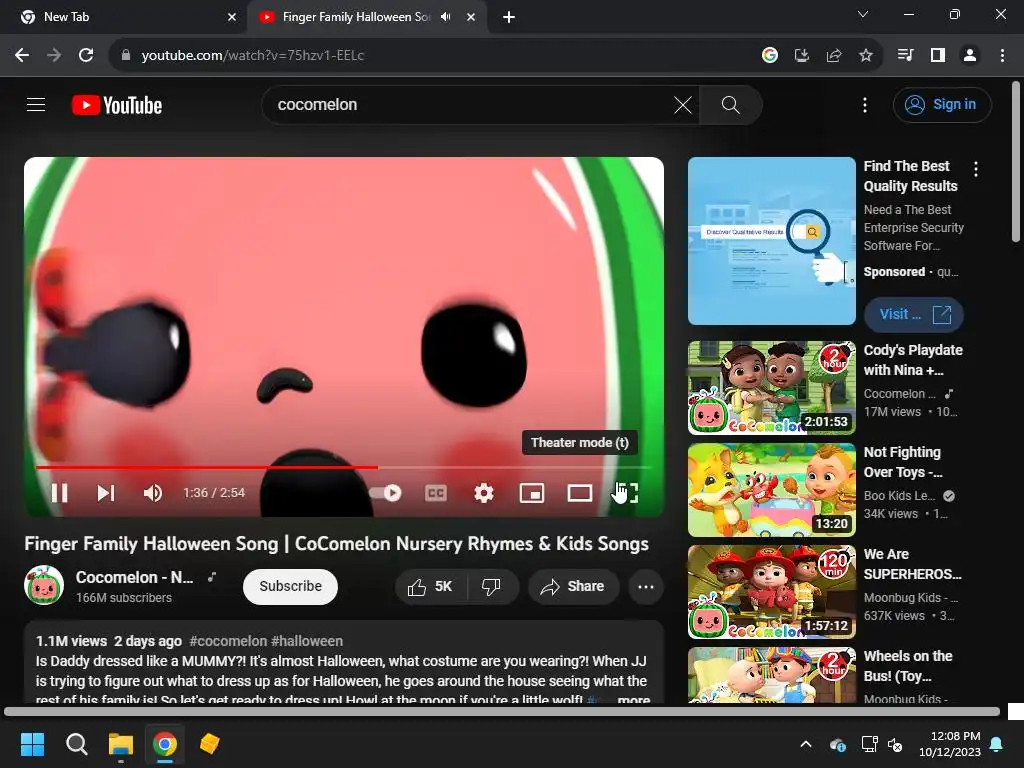Open the sponsored ad thumbnail

pos(771,240)
